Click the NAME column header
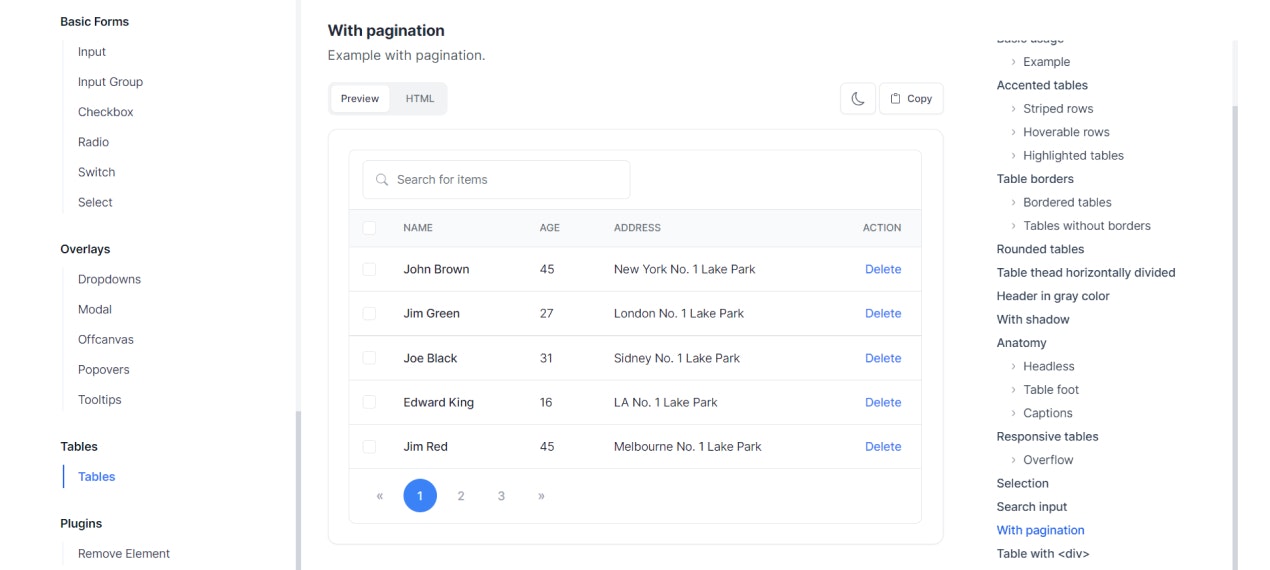The image size is (1270, 570). tap(418, 228)
